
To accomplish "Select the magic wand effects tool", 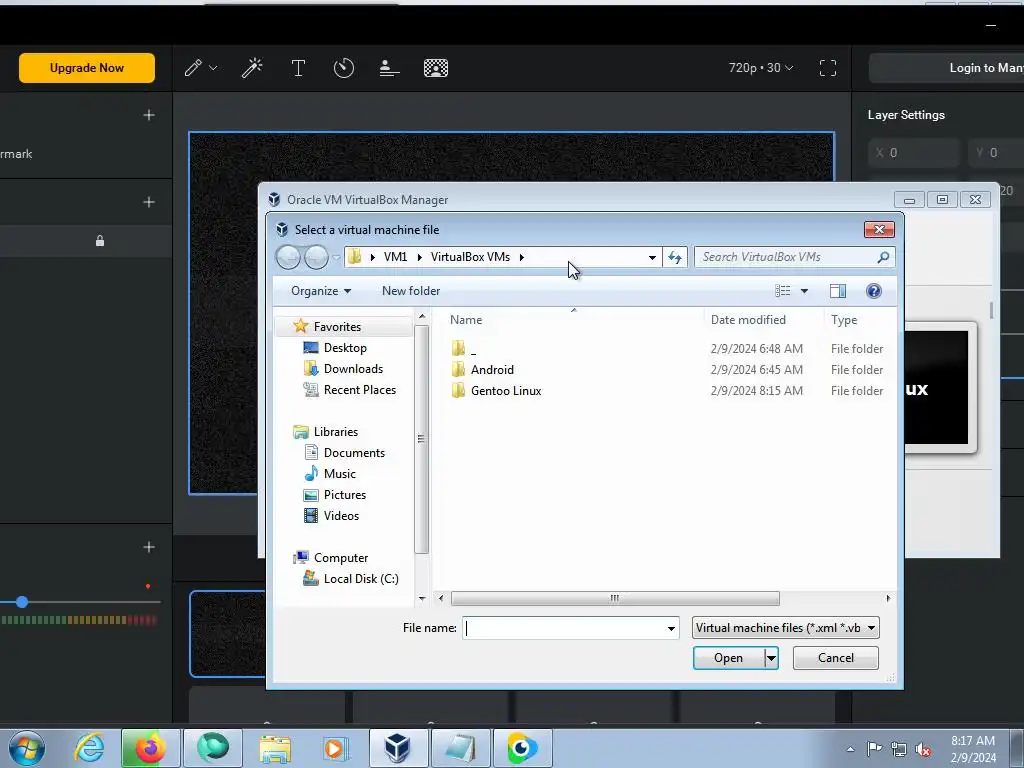I will [x=252, y=68].
